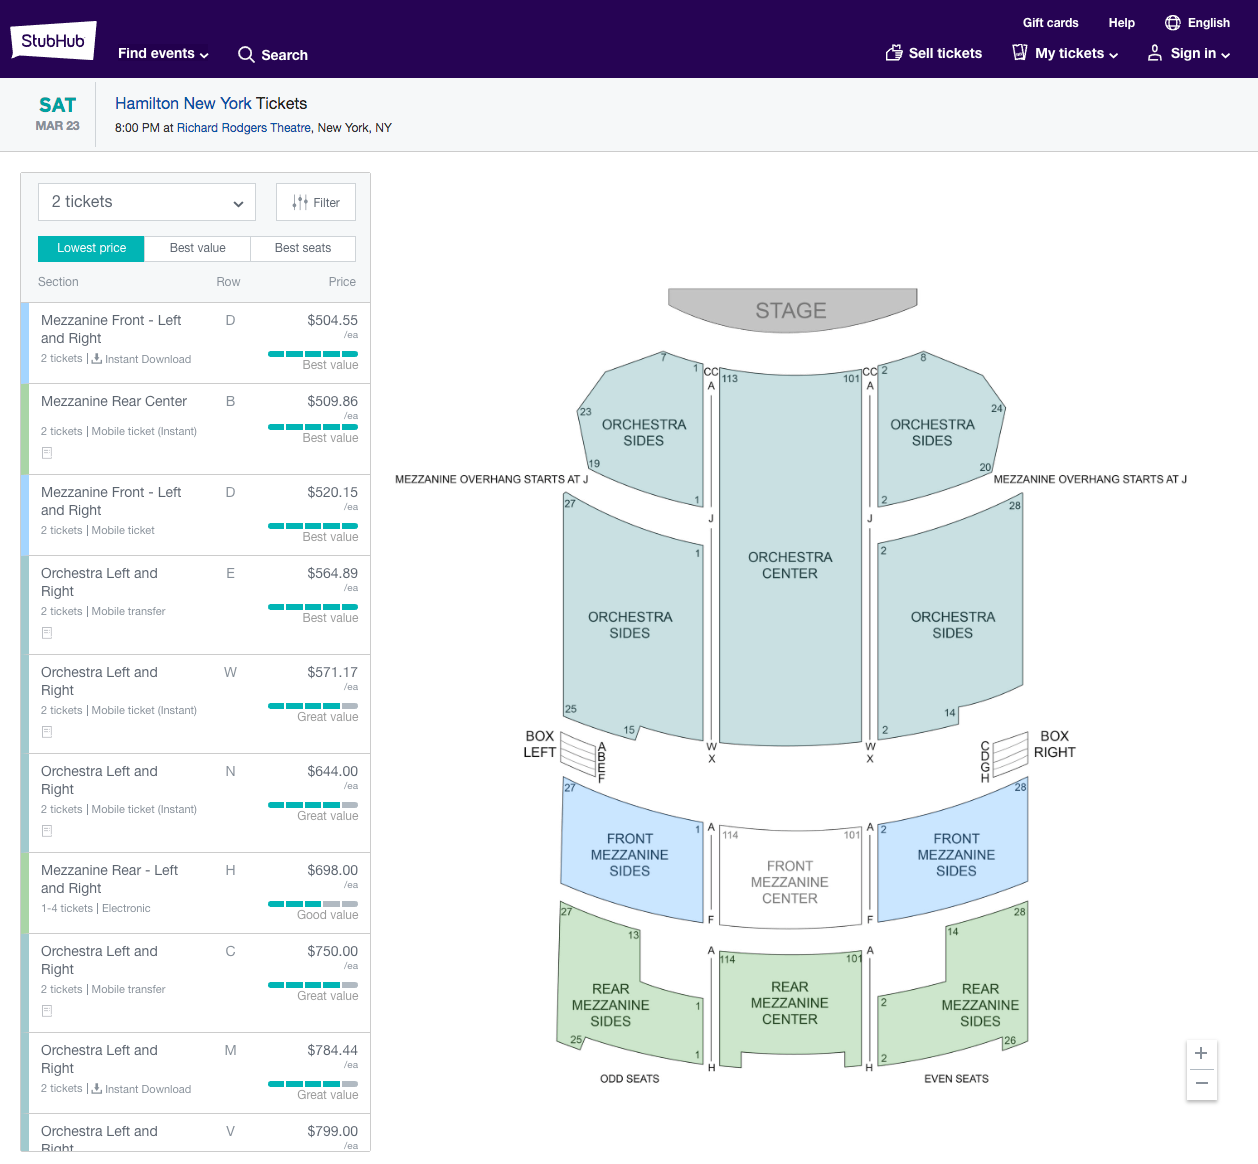Click the Richard Rodgers Theatre link

(x=244, y=128)
